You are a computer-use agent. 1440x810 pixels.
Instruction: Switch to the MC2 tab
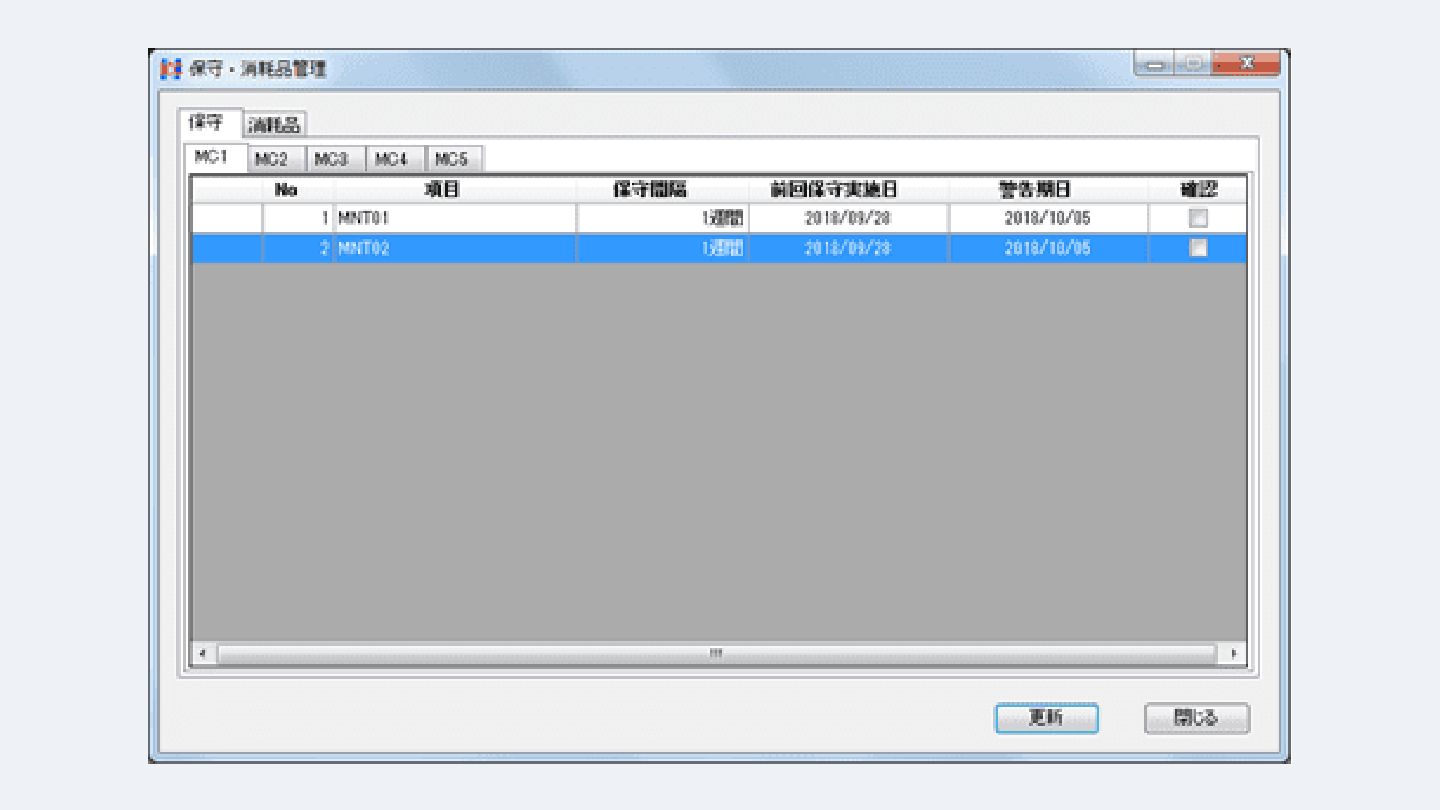click(x=273, y=159)
